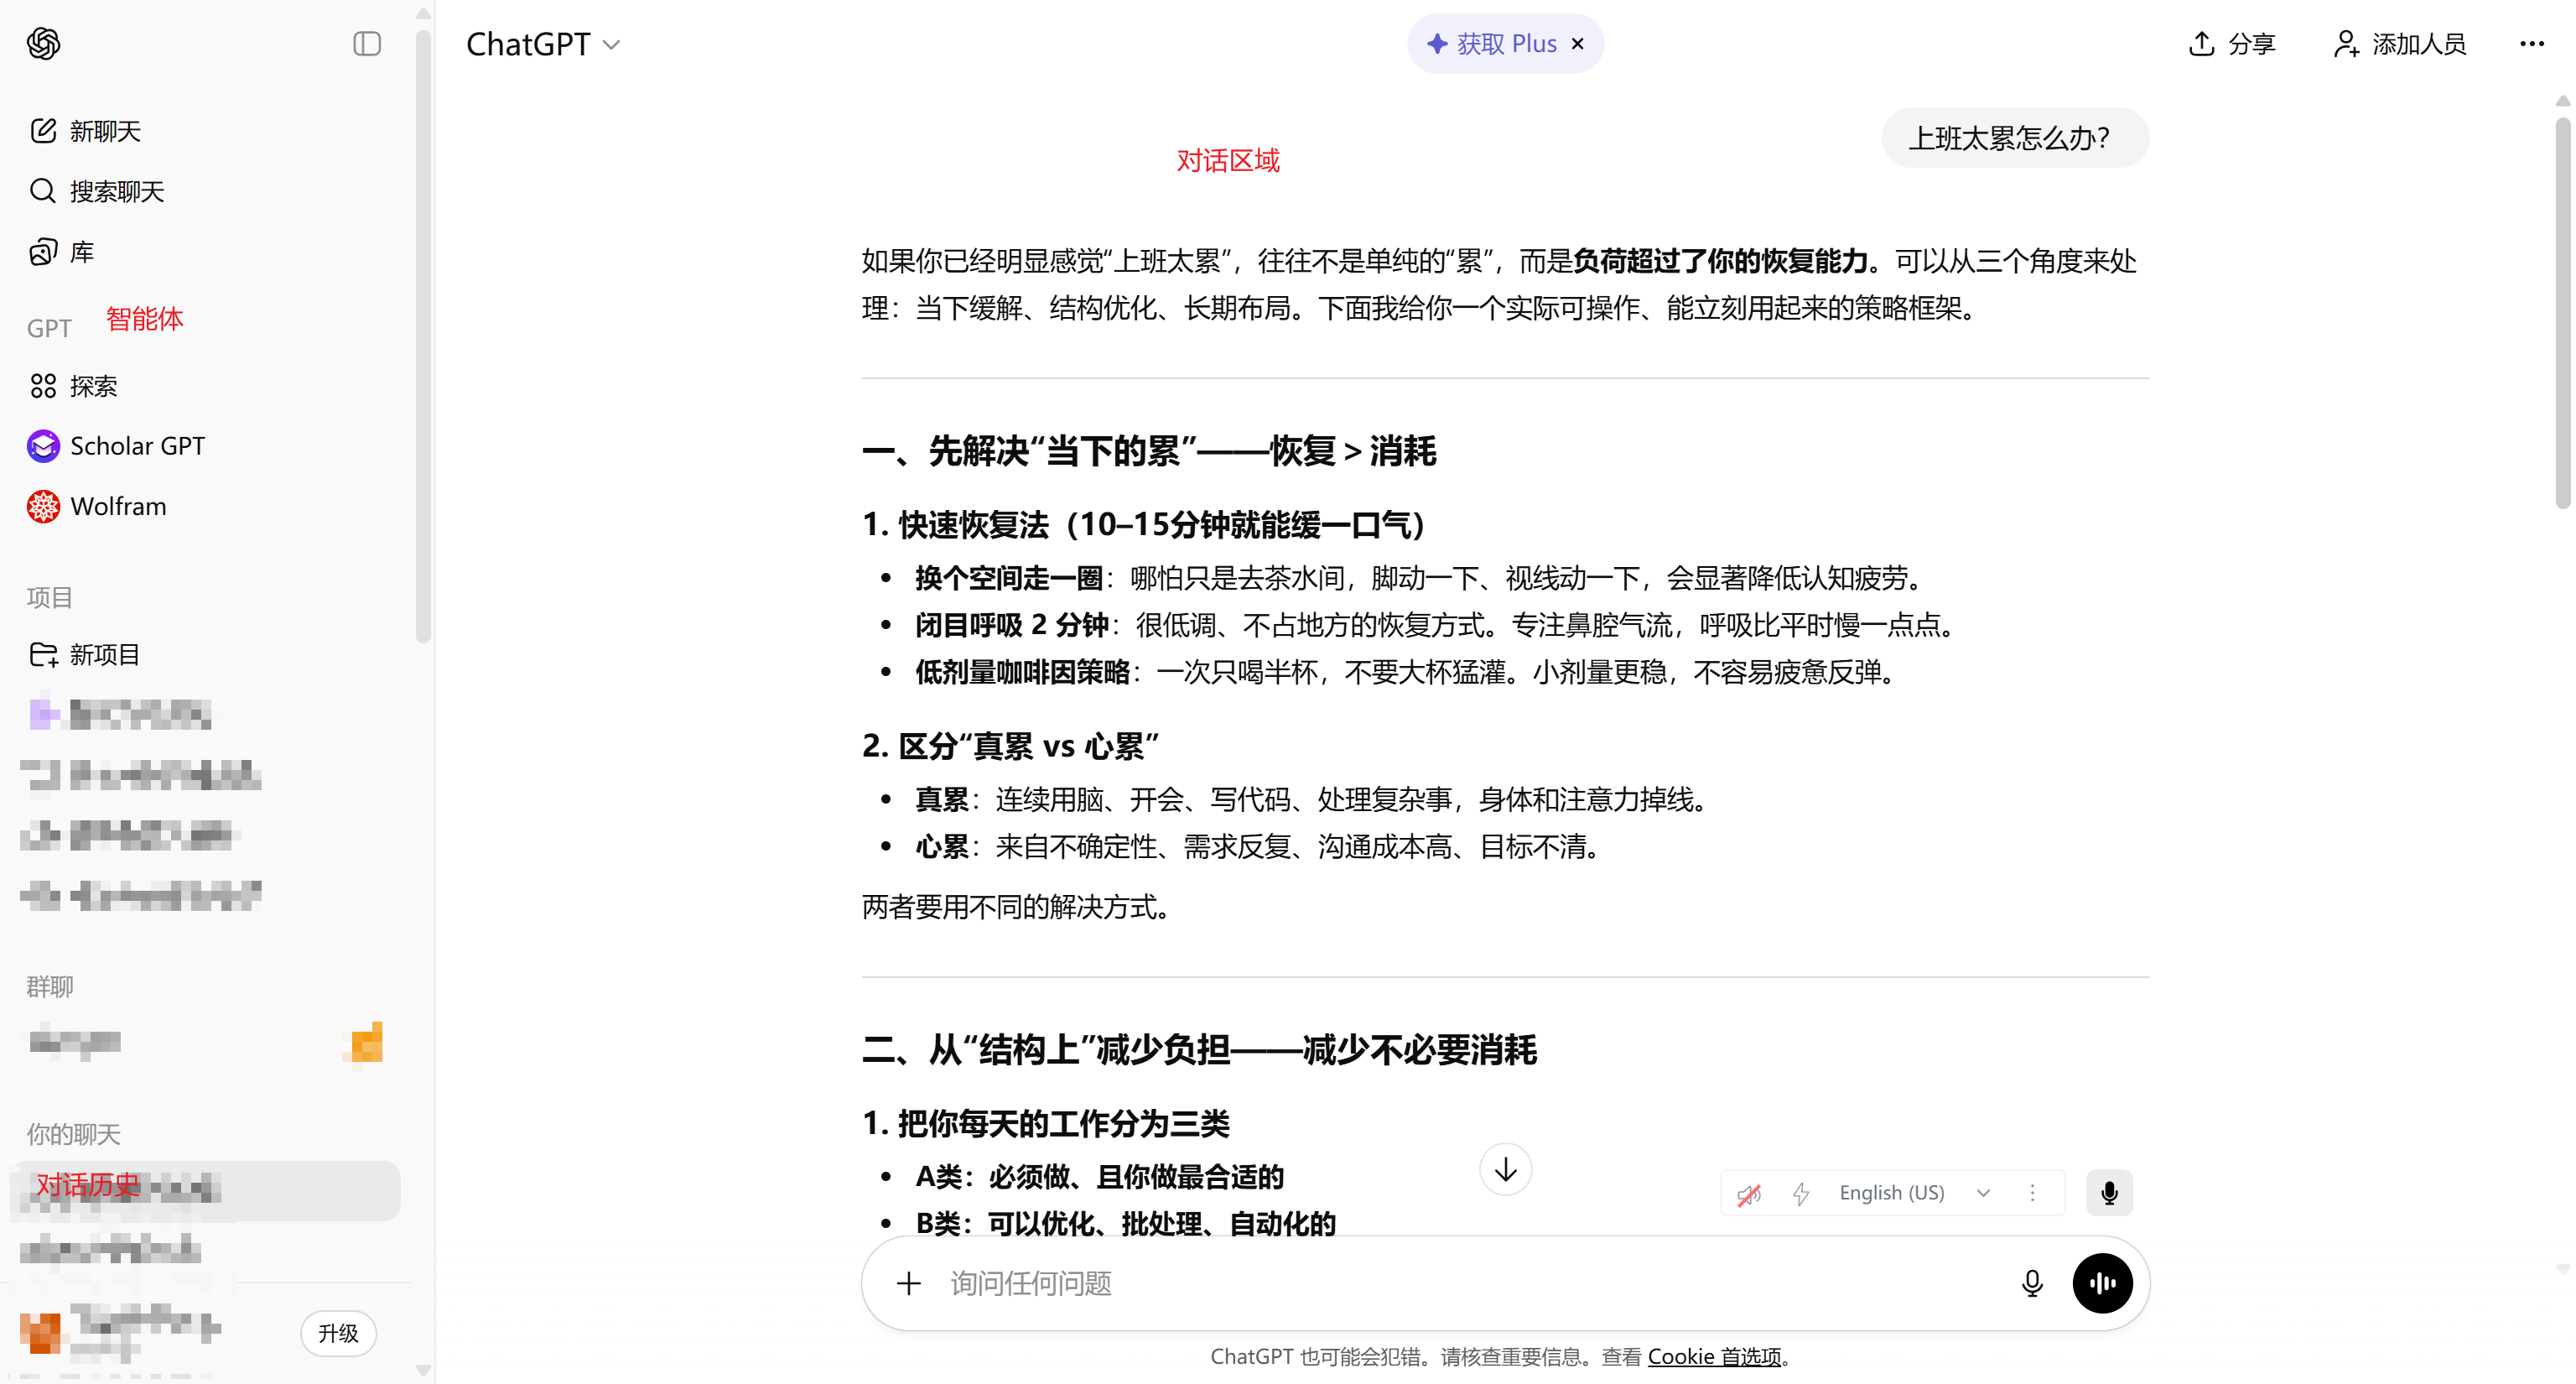Open the top-right more options menu

2532,44
